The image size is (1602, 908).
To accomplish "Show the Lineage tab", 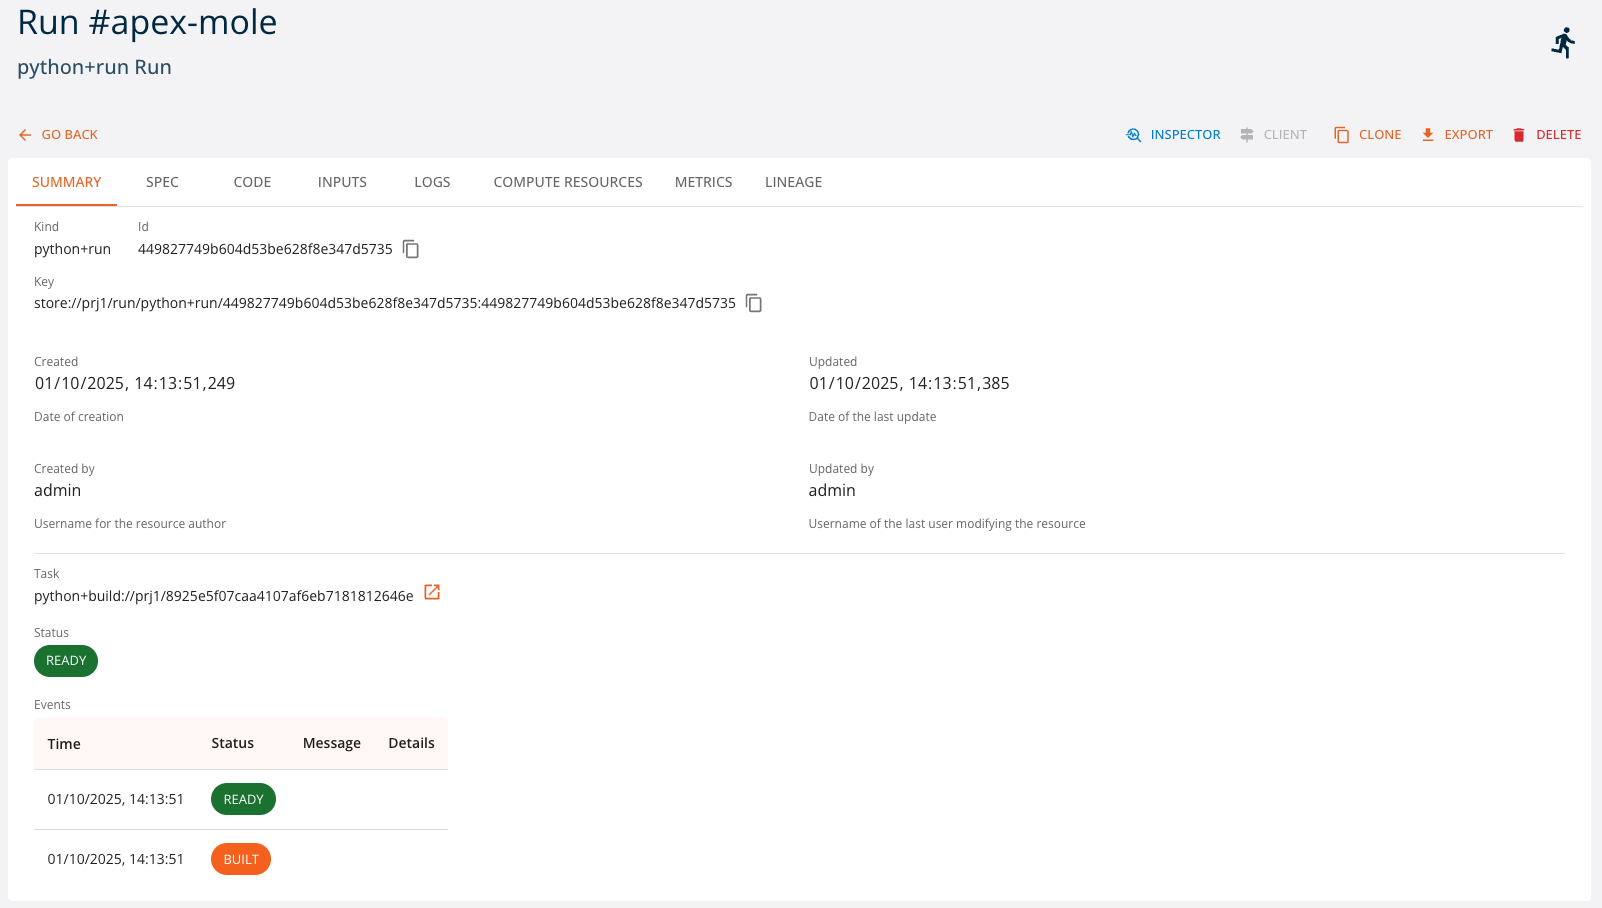I will click(793, 182).
